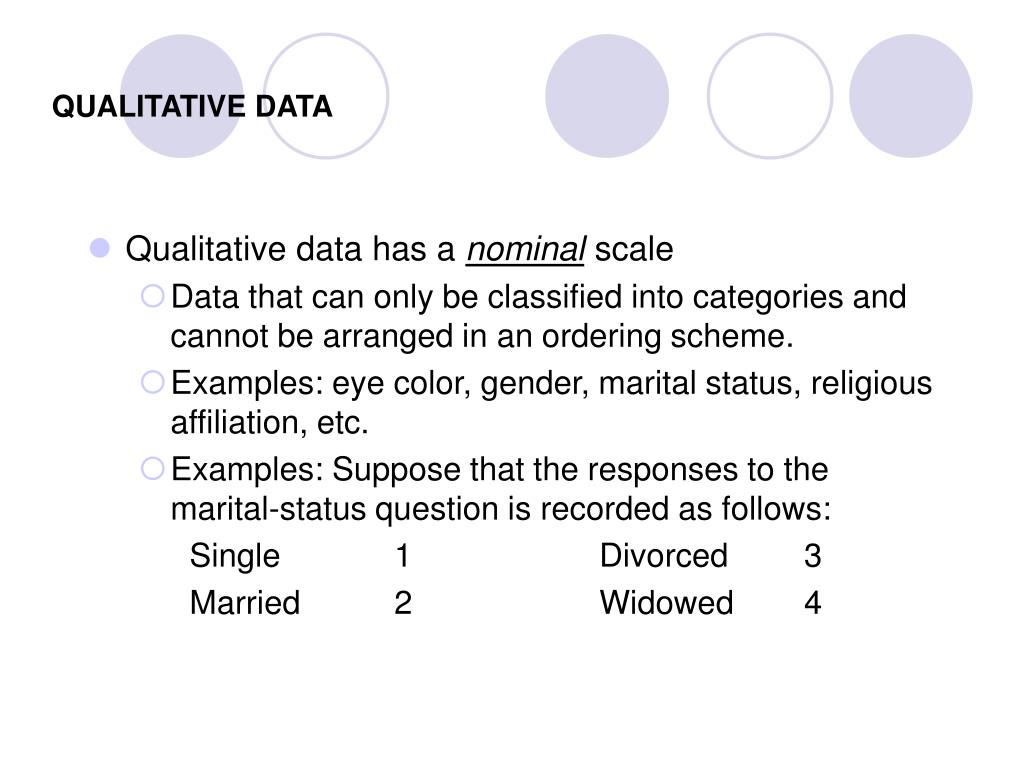Click the word Divorced in the table
This screenshot has width=1024, height=768.
pos(664,556)
